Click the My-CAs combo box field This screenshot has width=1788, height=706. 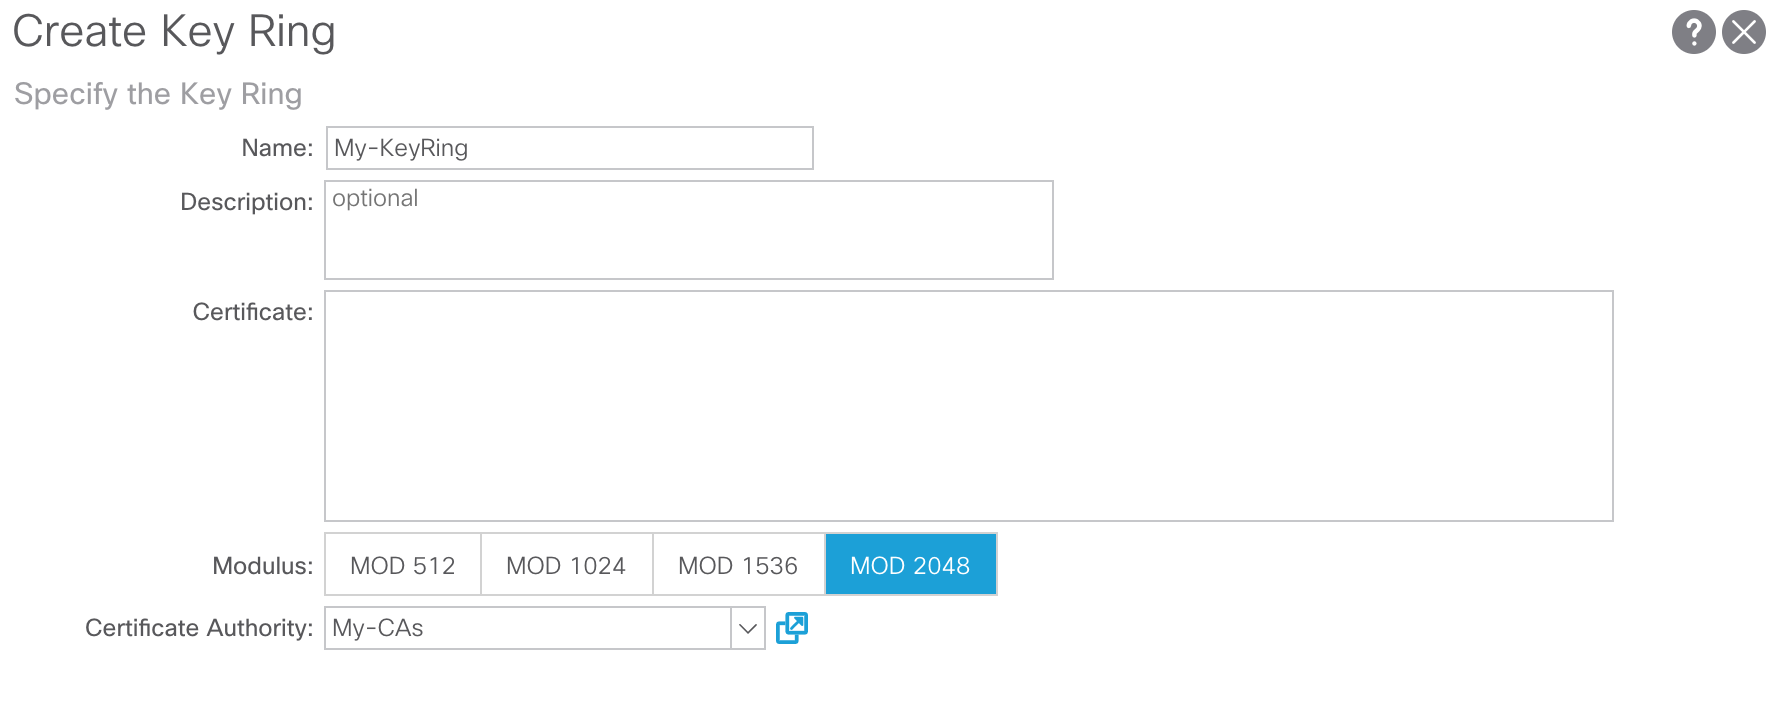click(527, 628)
